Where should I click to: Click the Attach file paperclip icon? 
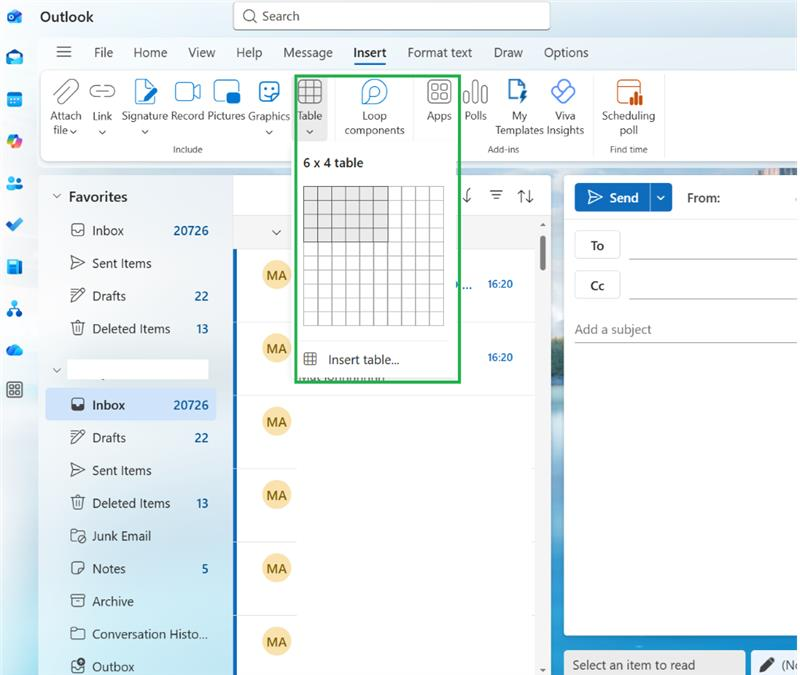[x=66, y=92]
